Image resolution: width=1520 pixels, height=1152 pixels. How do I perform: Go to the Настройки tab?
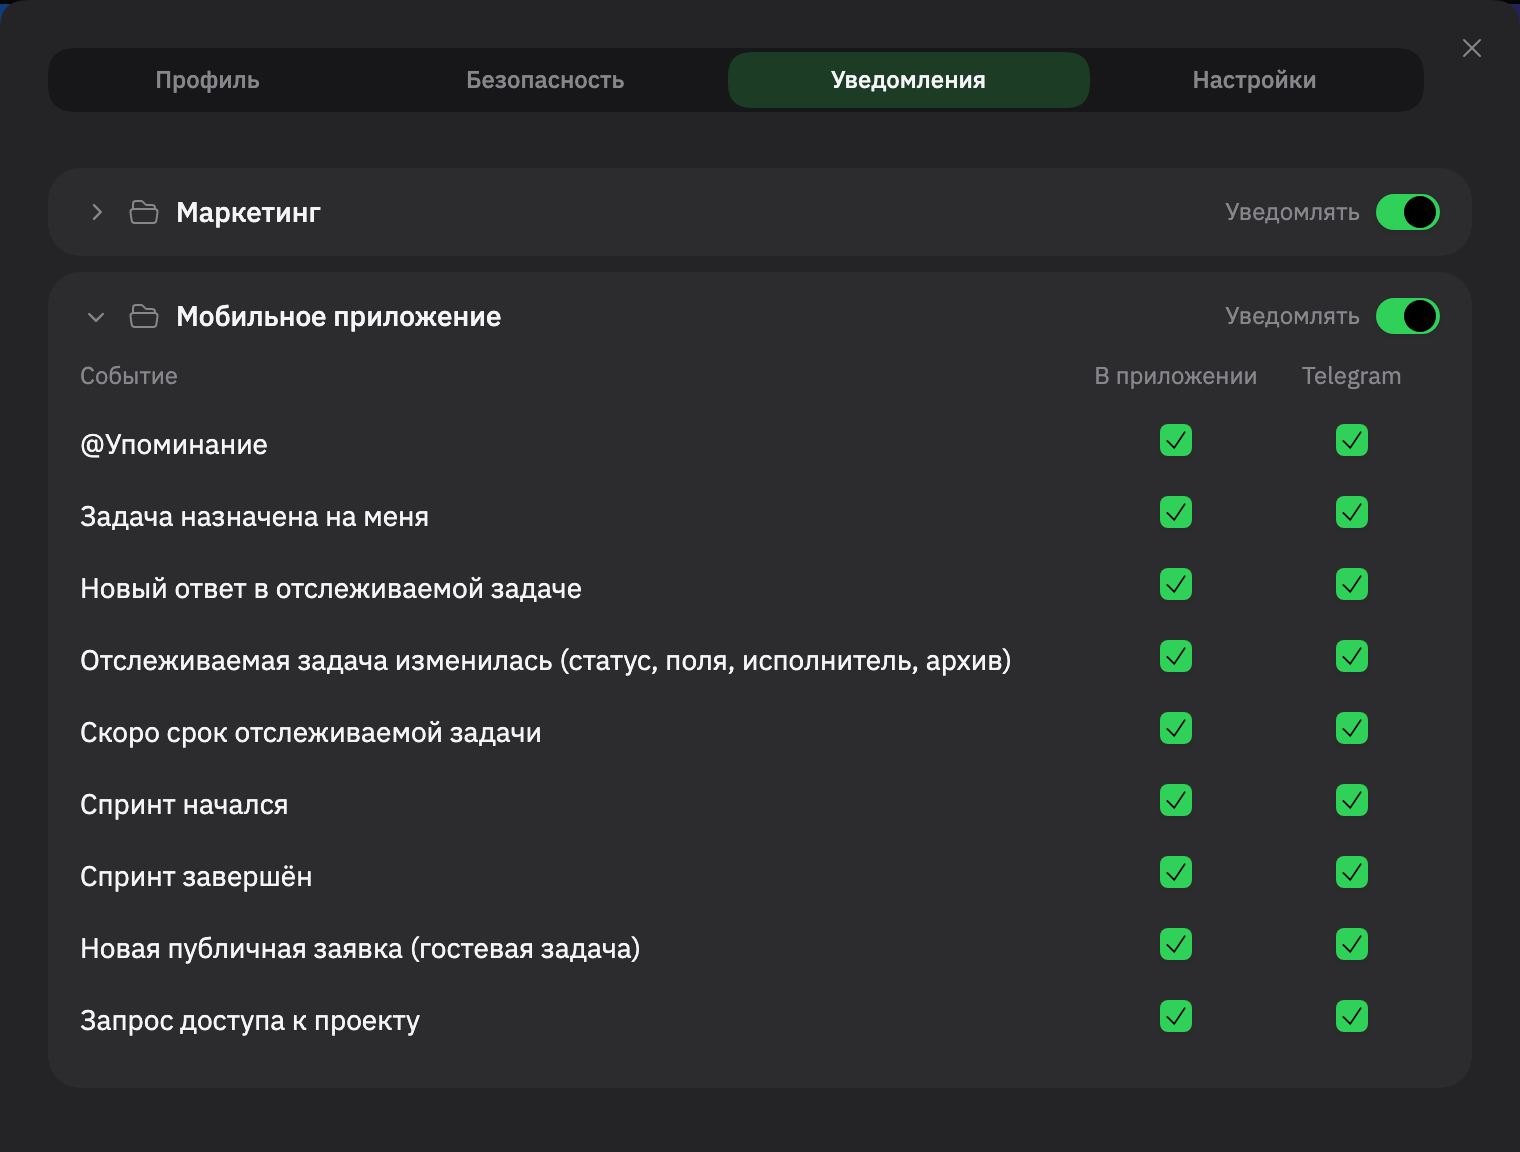[1254, 80]
